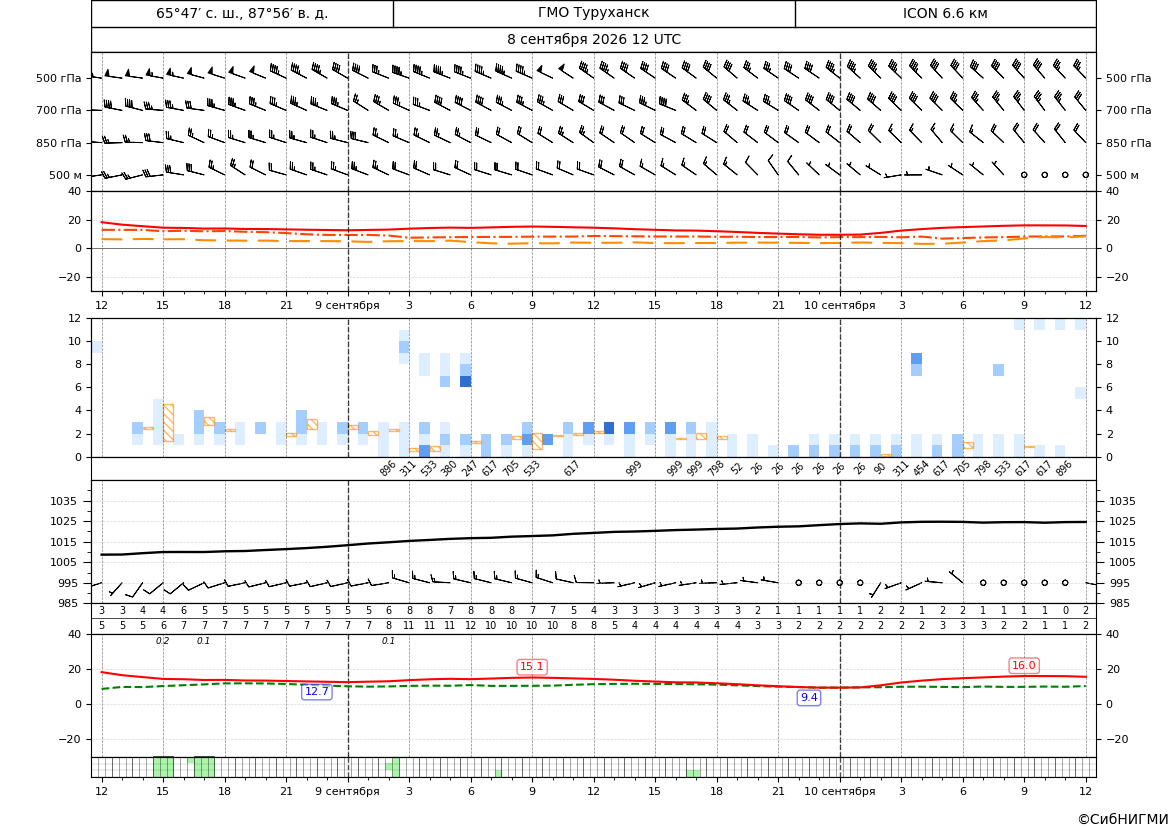Click the blue 12.7 minimum temperature label
This screenshot has width=1169, height=827.
[316, 691]
